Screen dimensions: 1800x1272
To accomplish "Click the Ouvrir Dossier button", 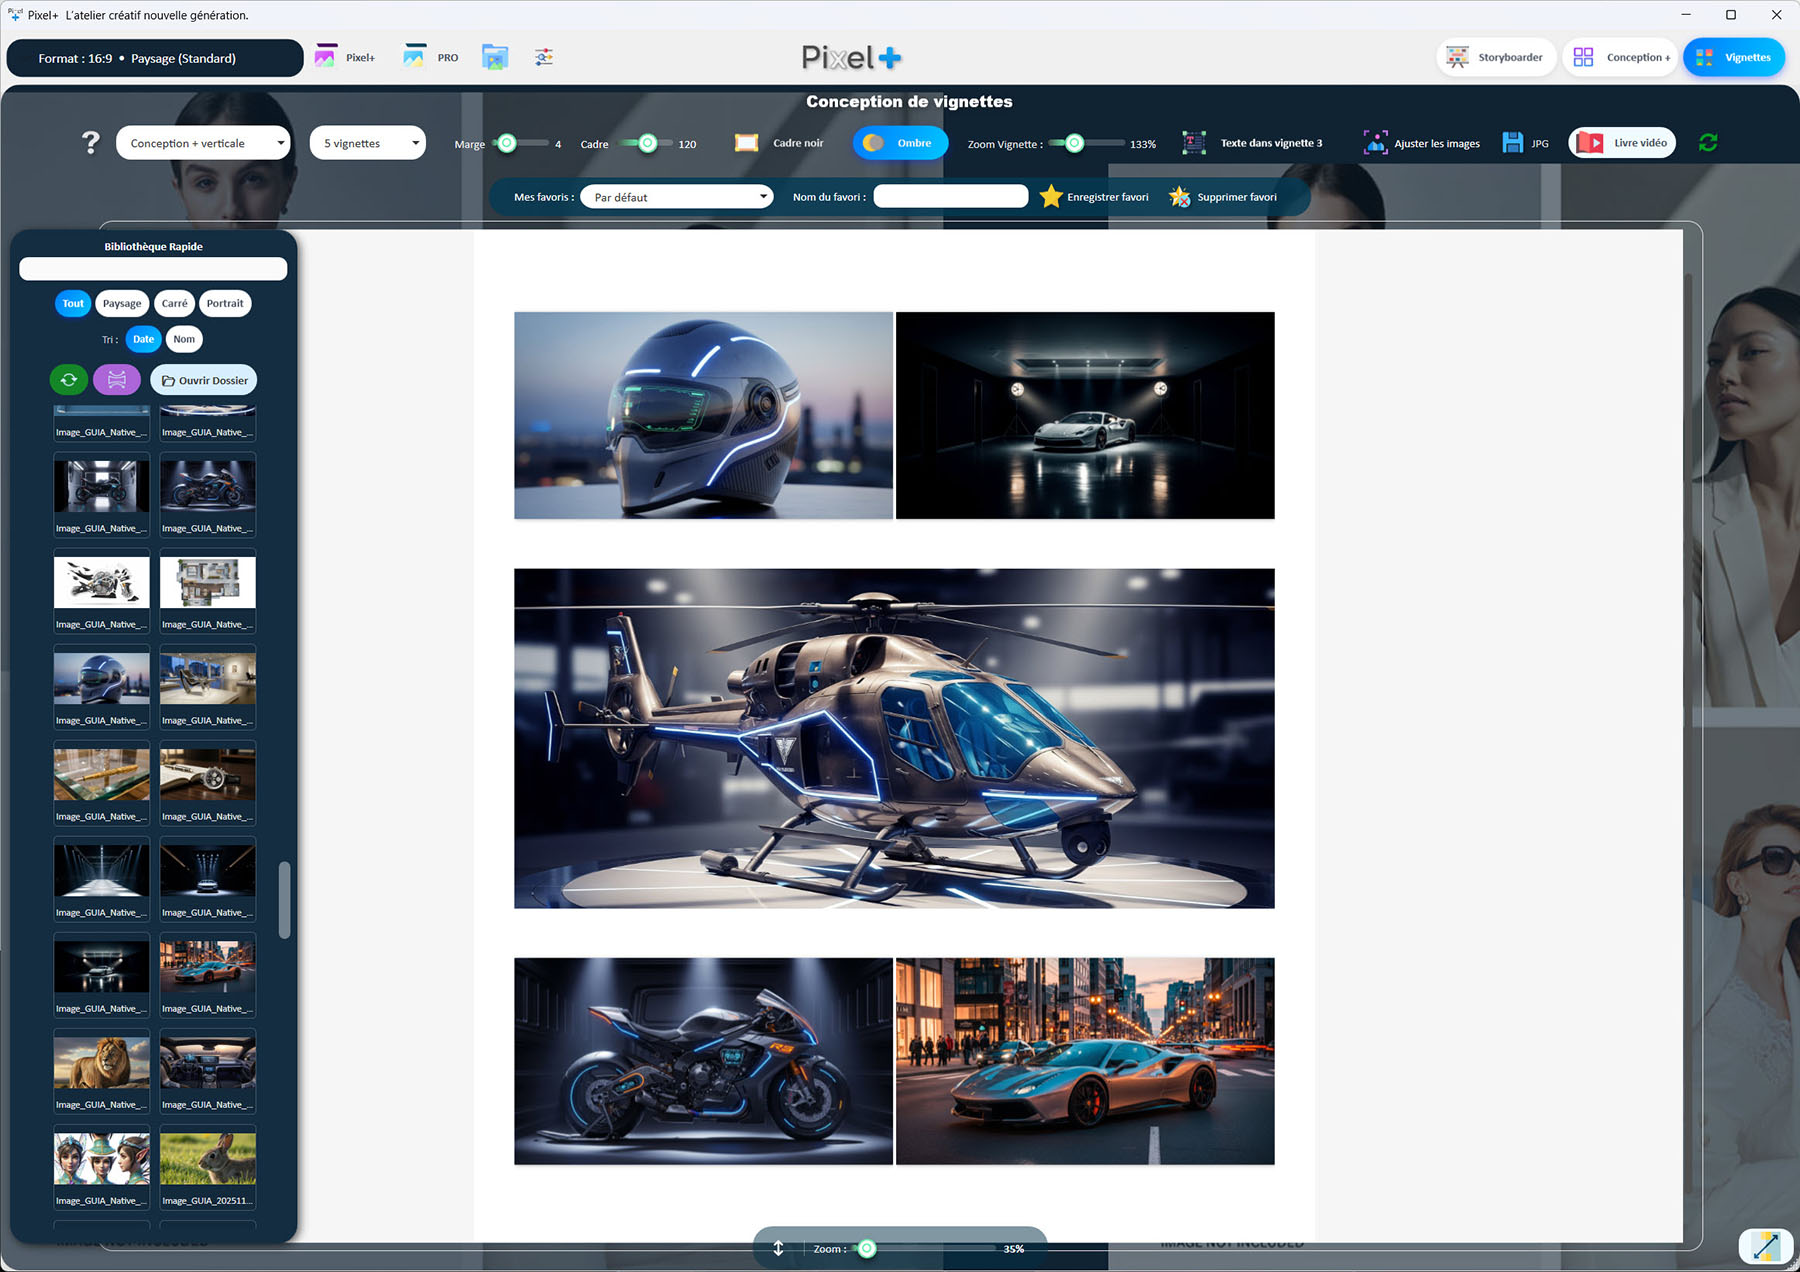I will coord(204,380).
